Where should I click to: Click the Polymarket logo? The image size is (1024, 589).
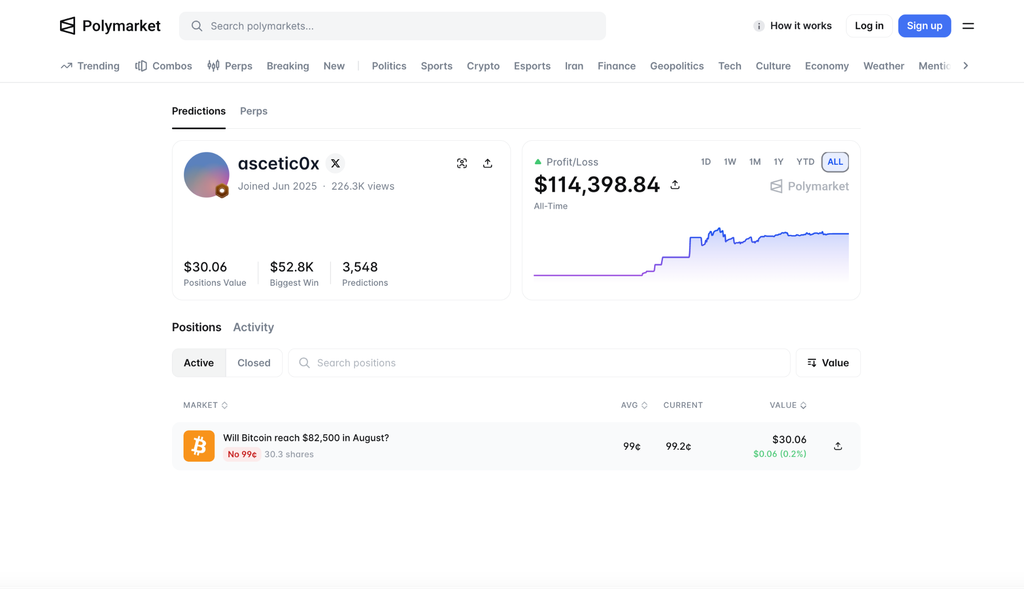110,25
